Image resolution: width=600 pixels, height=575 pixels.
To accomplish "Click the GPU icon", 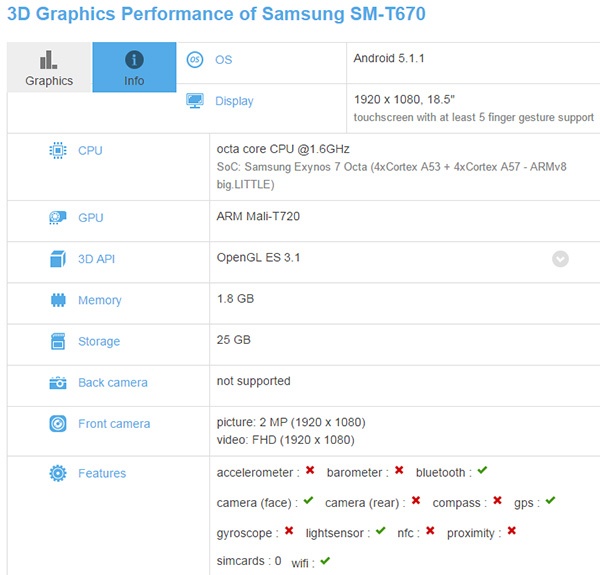I will coord(58,218).
